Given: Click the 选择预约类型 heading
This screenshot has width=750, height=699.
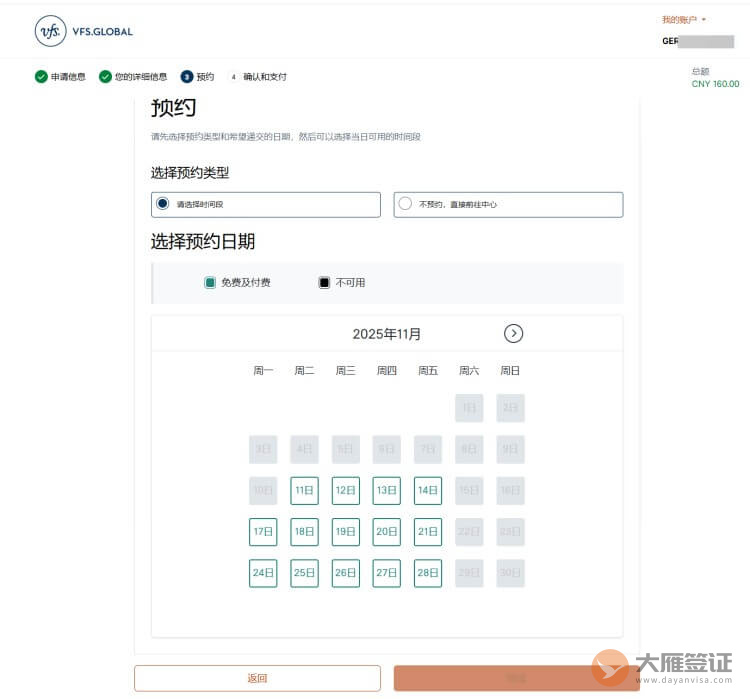Looking at the screenshot, I should click(x=190, y=173).
